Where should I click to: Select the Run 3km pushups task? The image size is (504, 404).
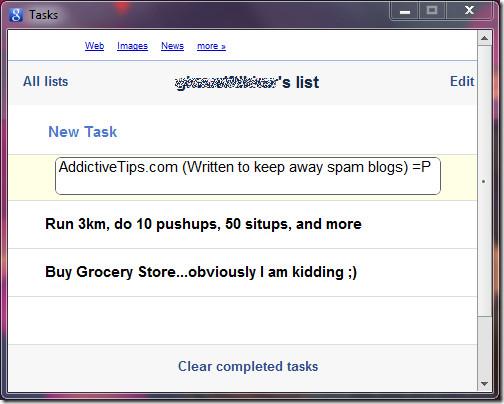pos(243,224)
